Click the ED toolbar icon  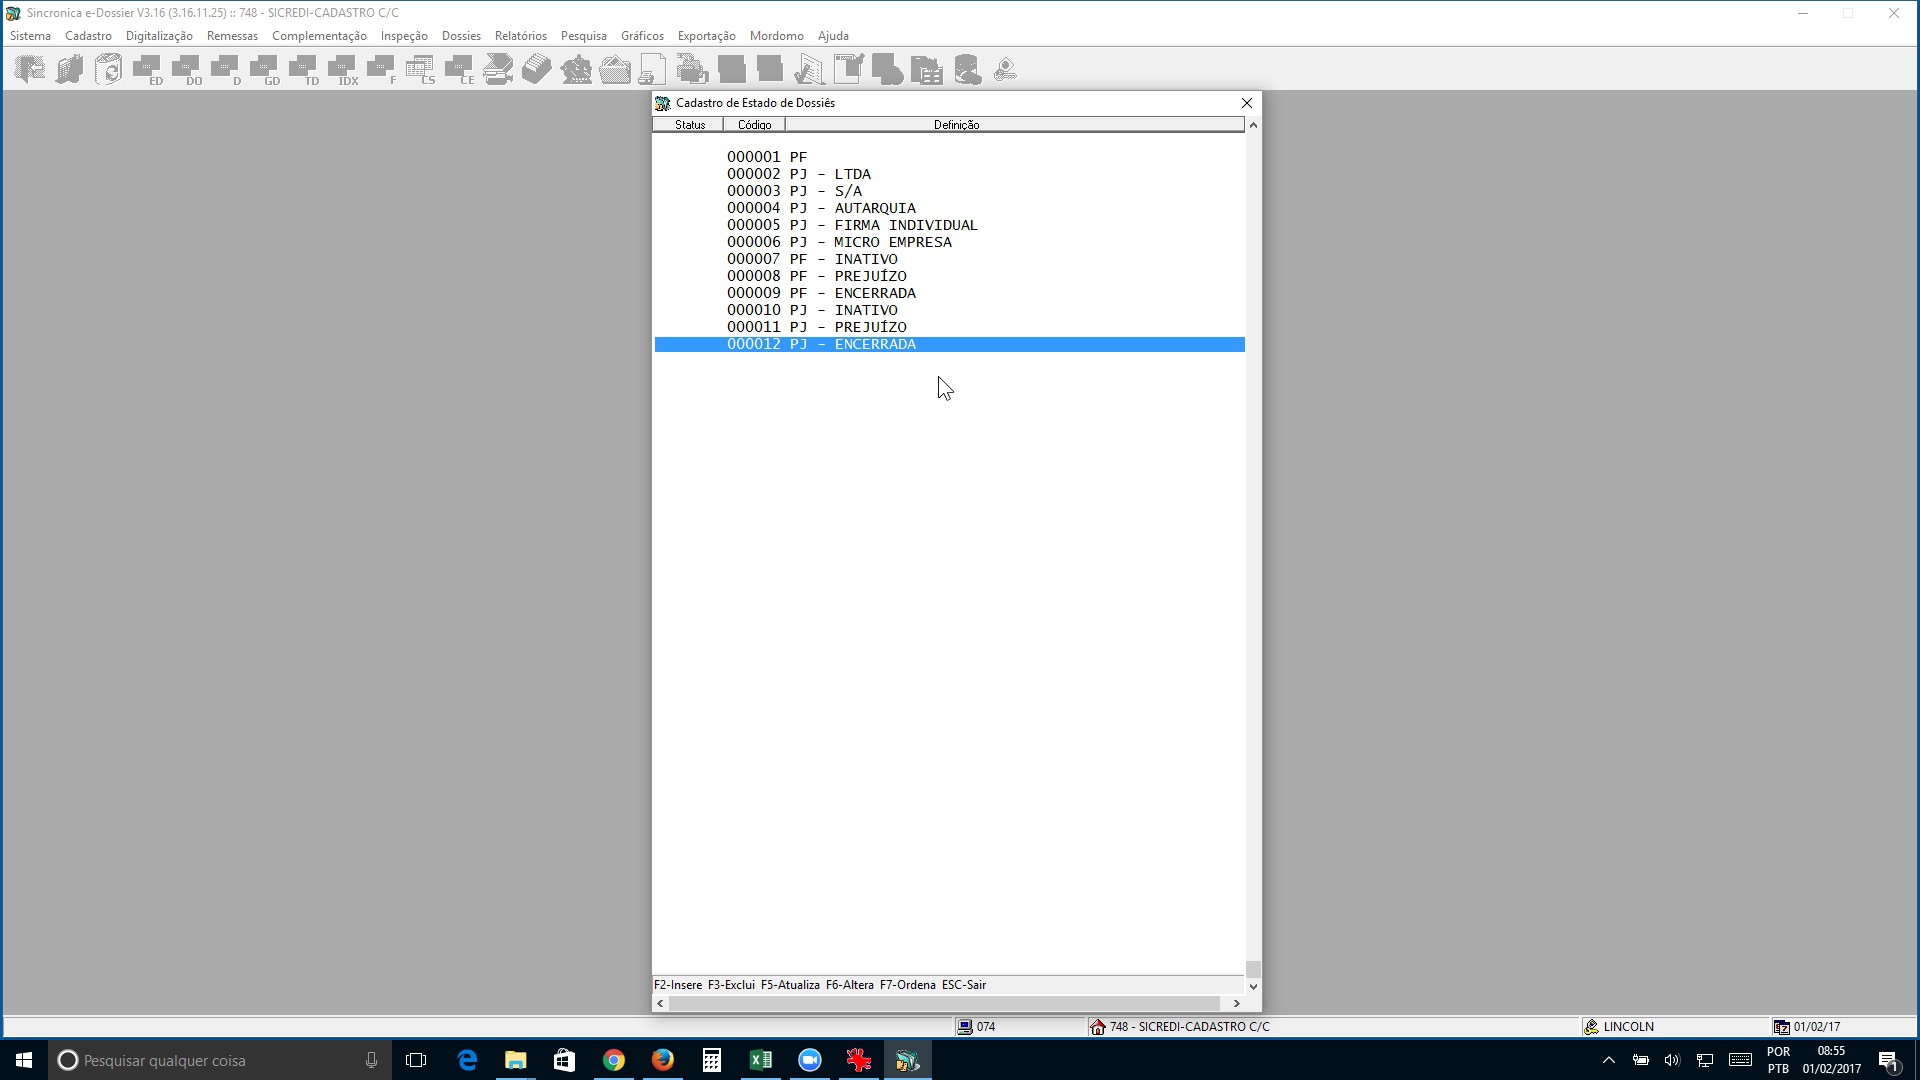148,70
